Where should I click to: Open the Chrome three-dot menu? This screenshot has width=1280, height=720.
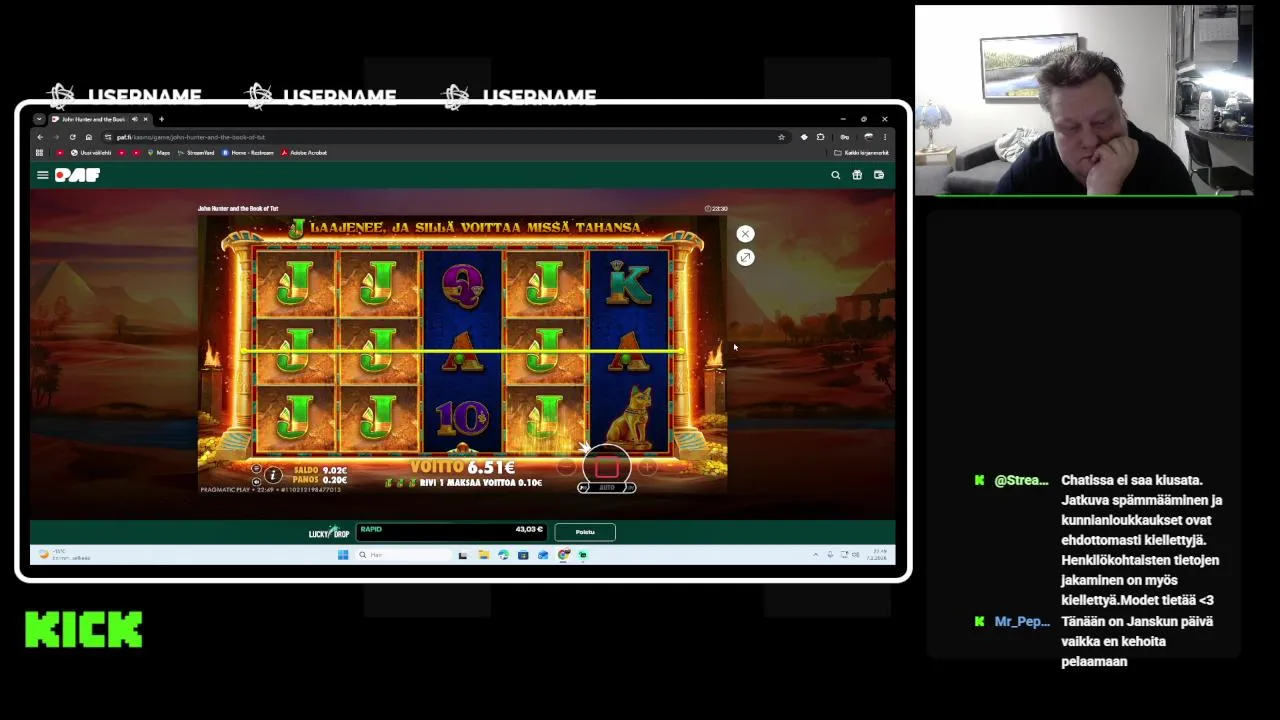point(884,137)
